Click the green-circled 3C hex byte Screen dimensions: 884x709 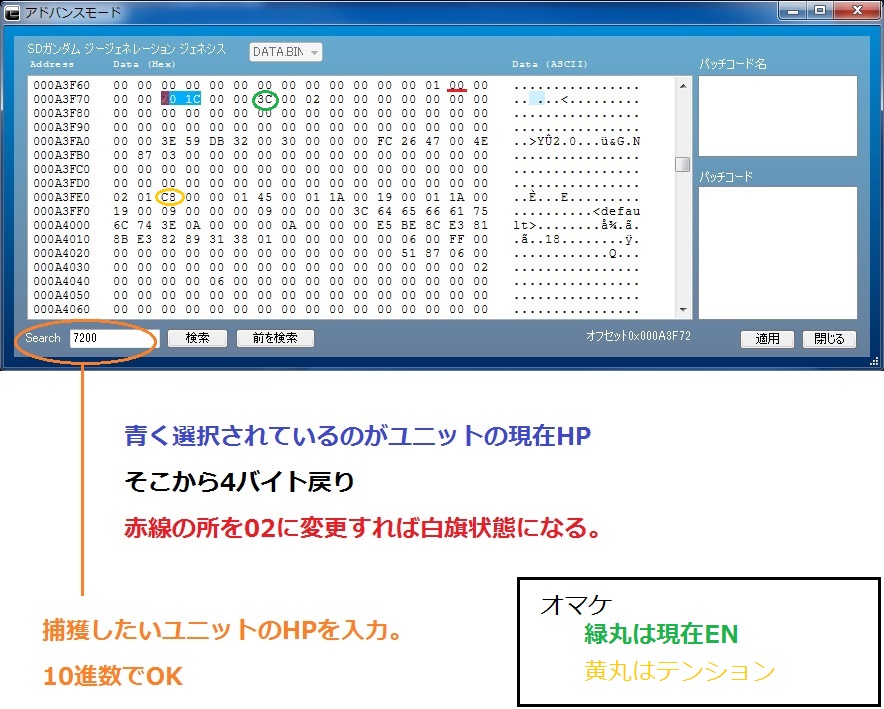[264, 99]
